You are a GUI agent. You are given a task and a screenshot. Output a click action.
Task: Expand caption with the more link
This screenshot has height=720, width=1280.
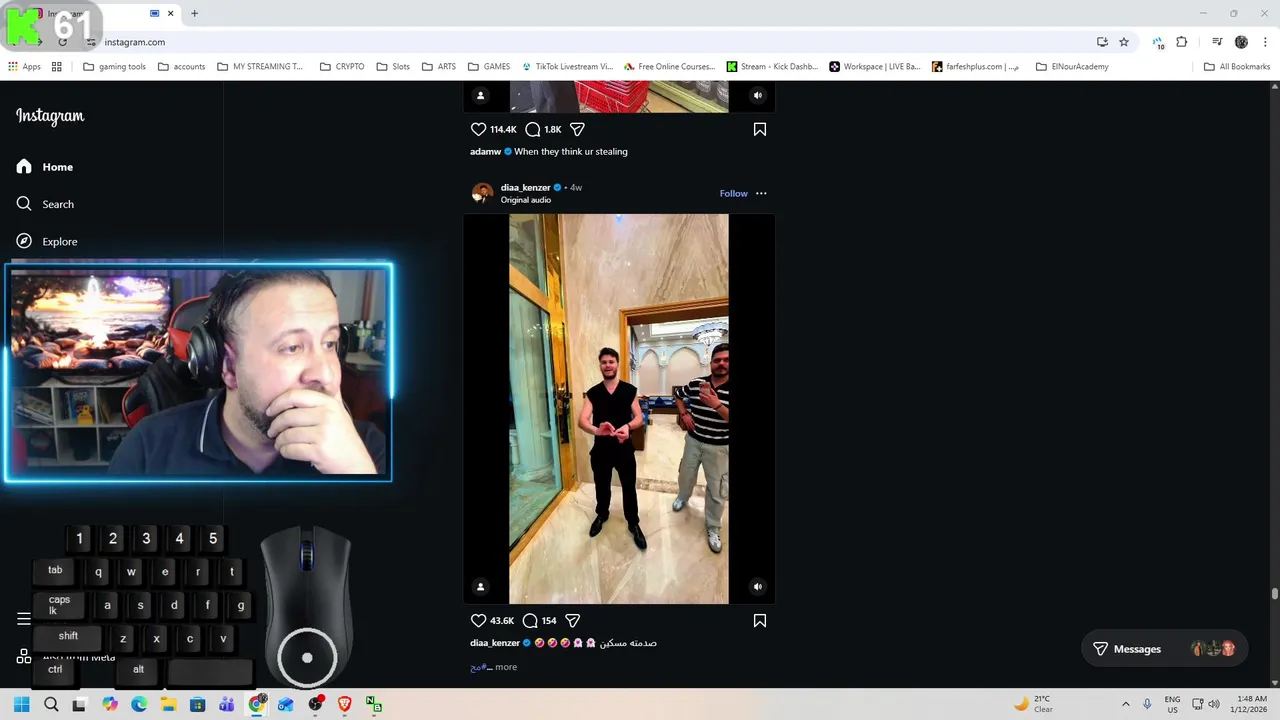505,667
